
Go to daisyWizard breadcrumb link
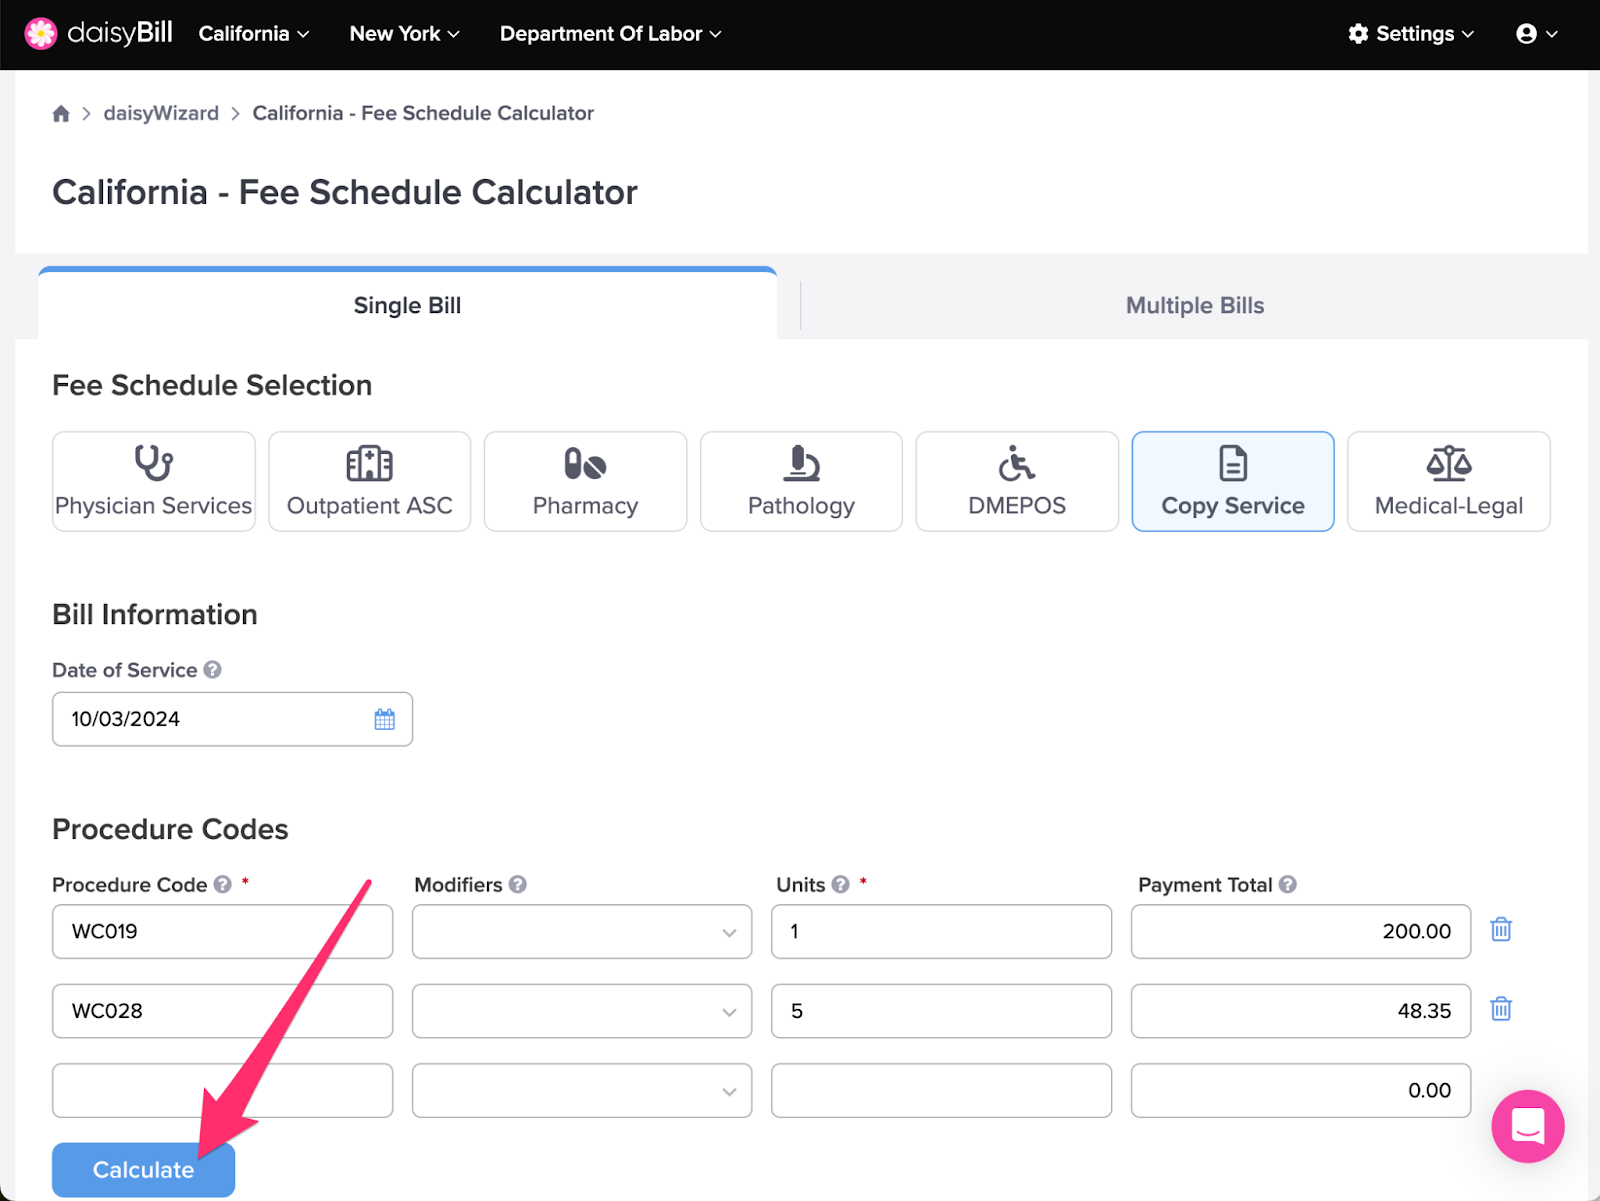coord(161,114)
